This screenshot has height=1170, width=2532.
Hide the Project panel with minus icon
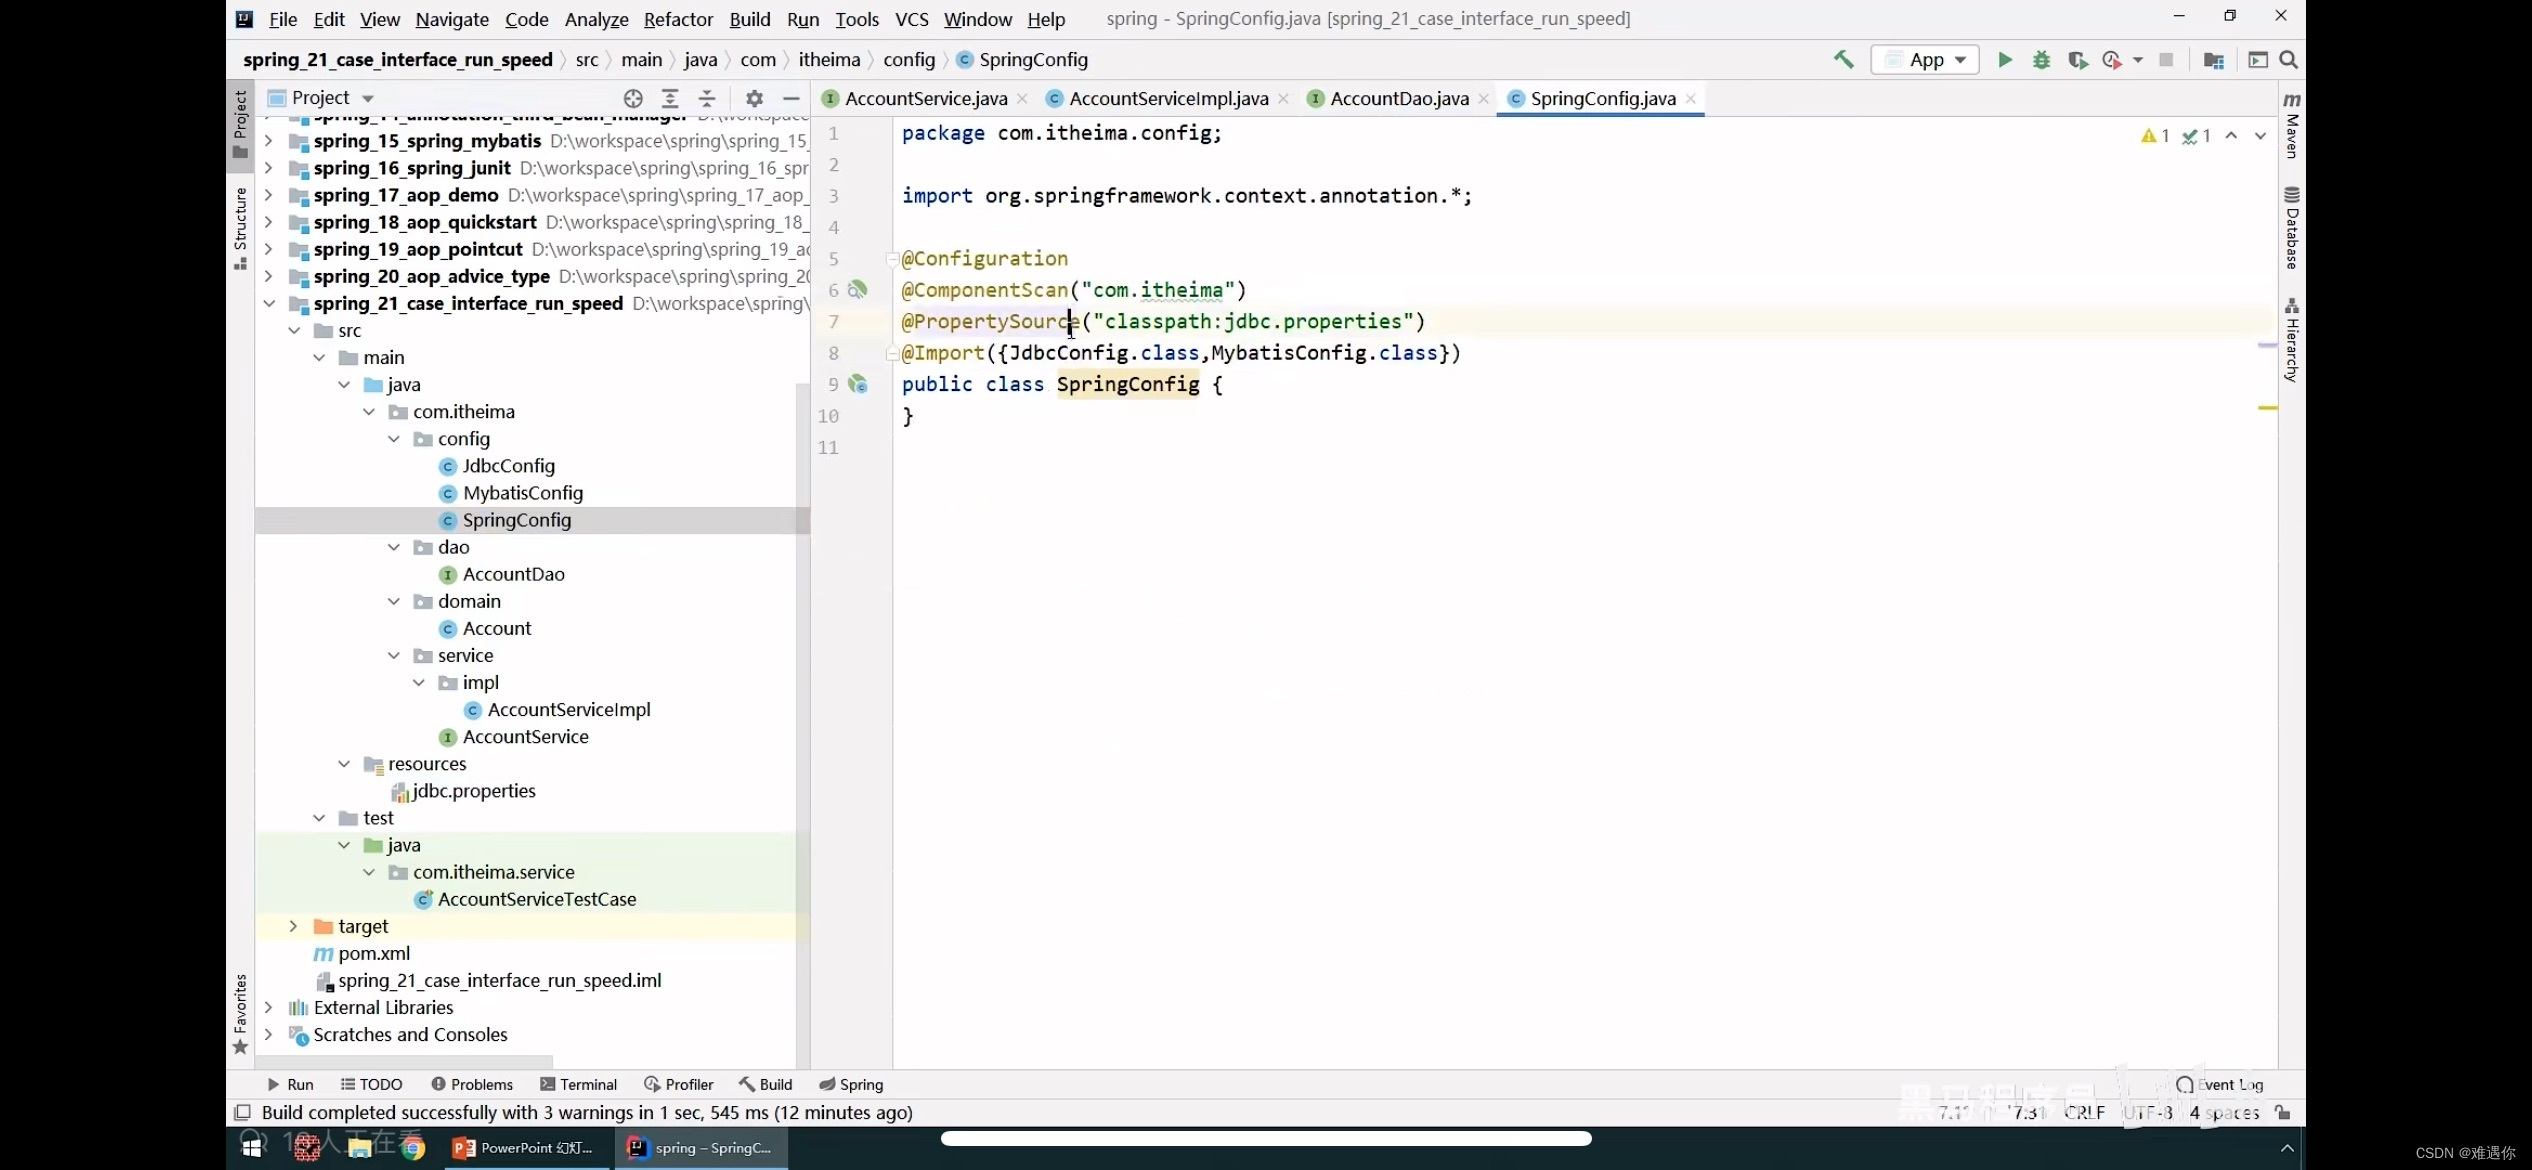tap(791, 98)
